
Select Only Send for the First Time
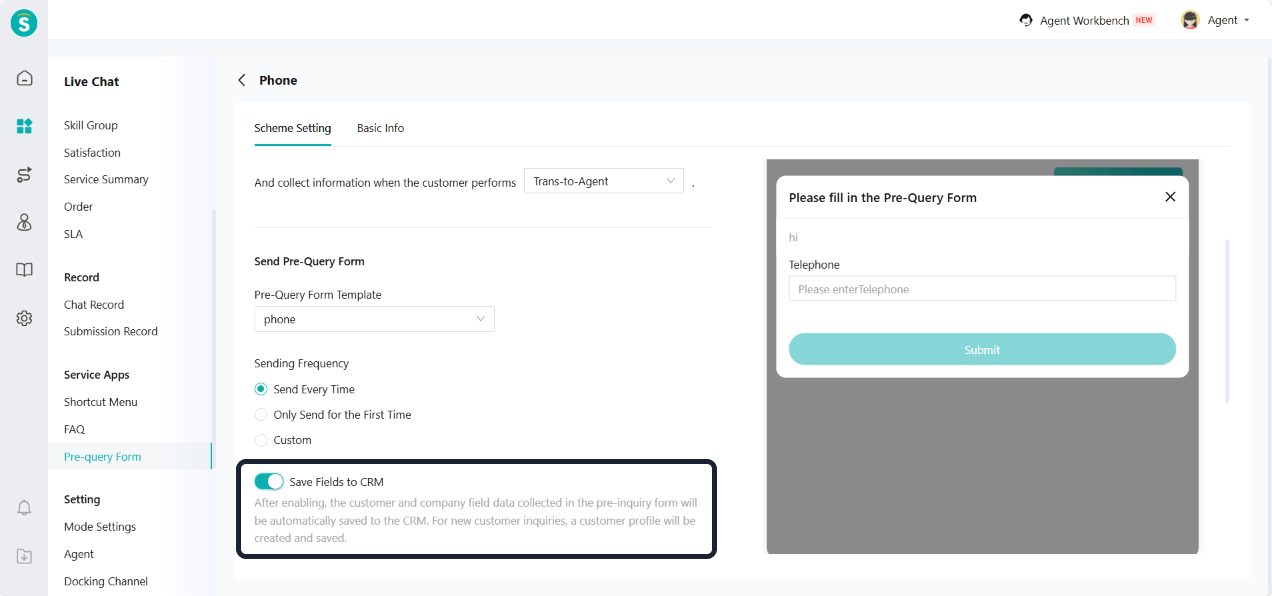tap(261, 415)
